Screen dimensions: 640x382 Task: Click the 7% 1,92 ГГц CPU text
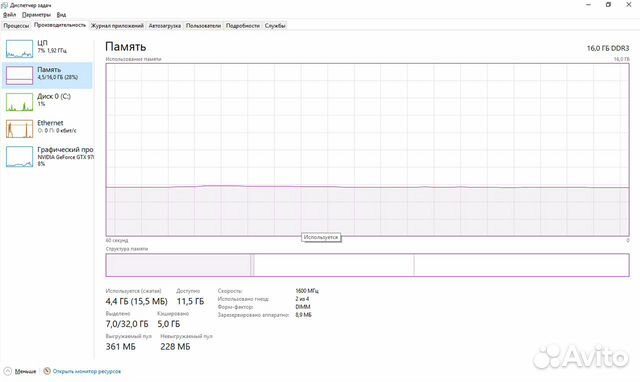click(52, 51)
